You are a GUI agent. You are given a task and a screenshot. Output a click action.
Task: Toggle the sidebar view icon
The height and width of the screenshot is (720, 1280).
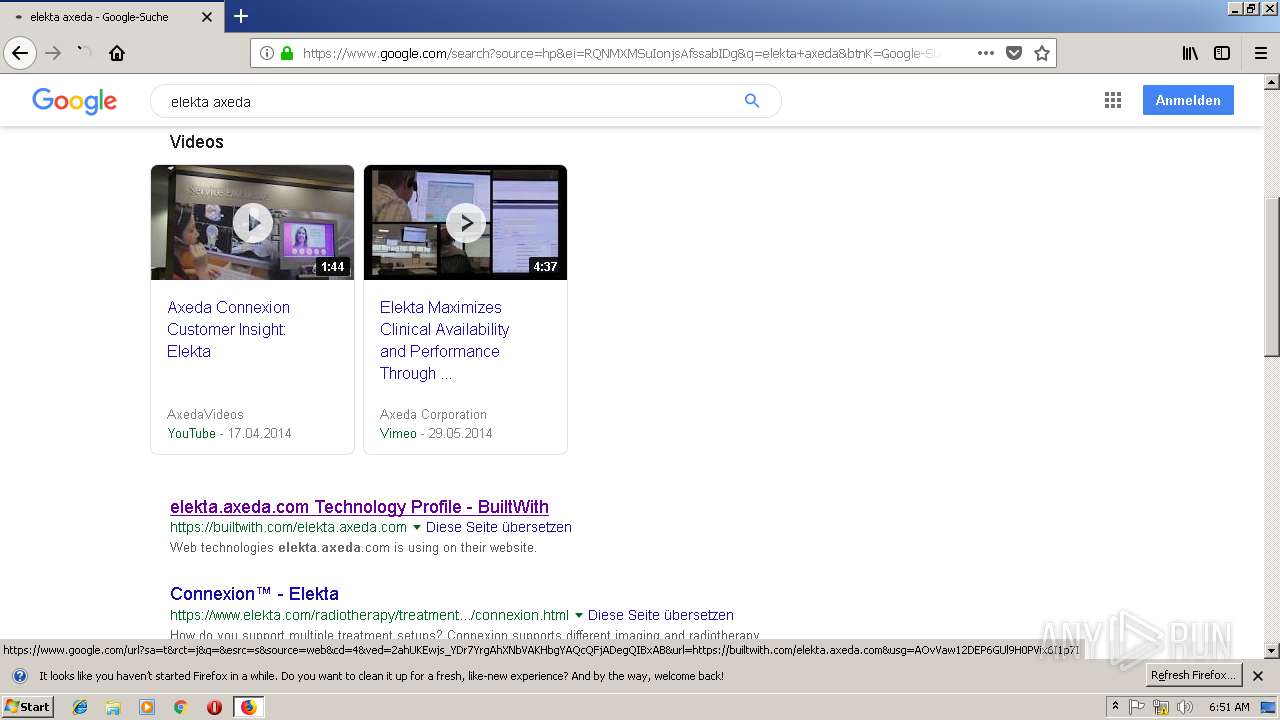(x=1222, y=53)
